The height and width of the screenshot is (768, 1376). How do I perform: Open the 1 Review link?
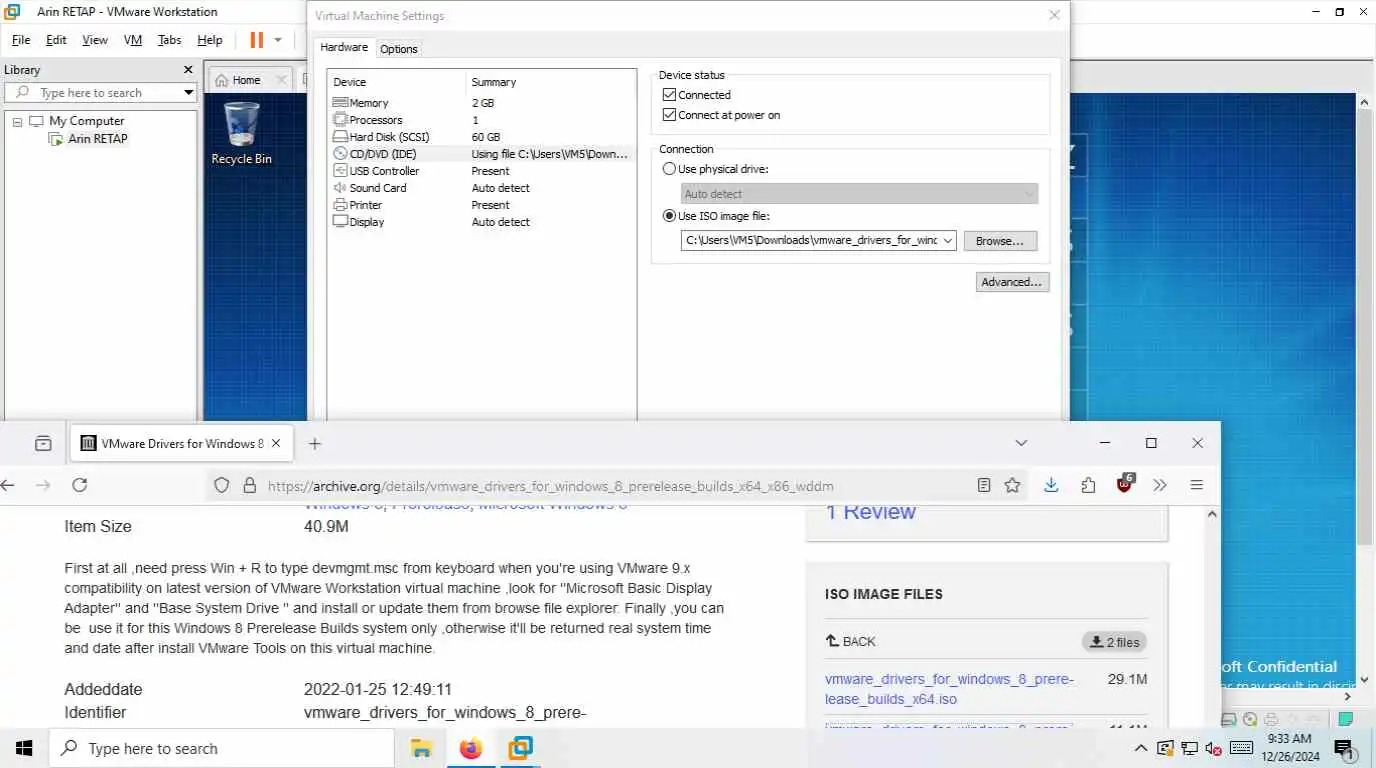pos(870,512)
